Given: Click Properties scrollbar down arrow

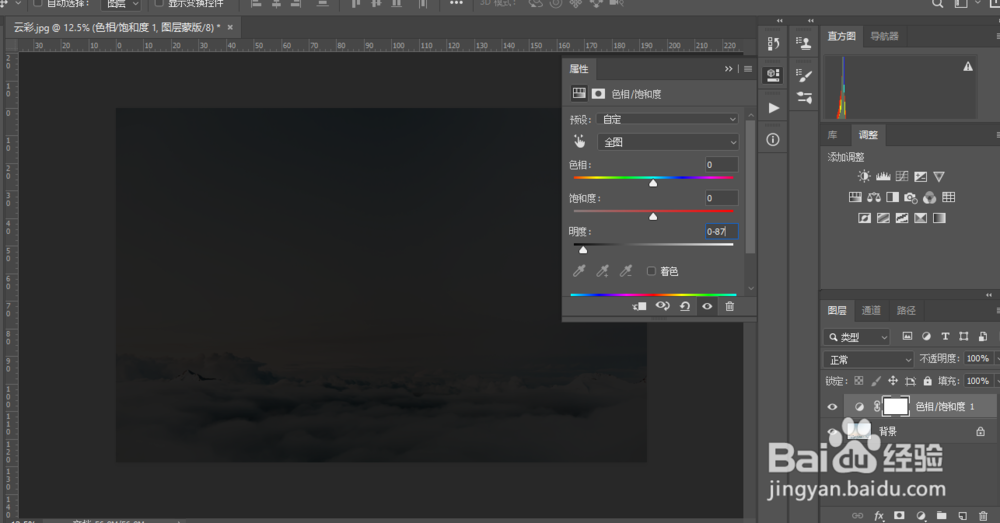Looking at the screenshot, I should pyautogui.click(x=751, y=288).
